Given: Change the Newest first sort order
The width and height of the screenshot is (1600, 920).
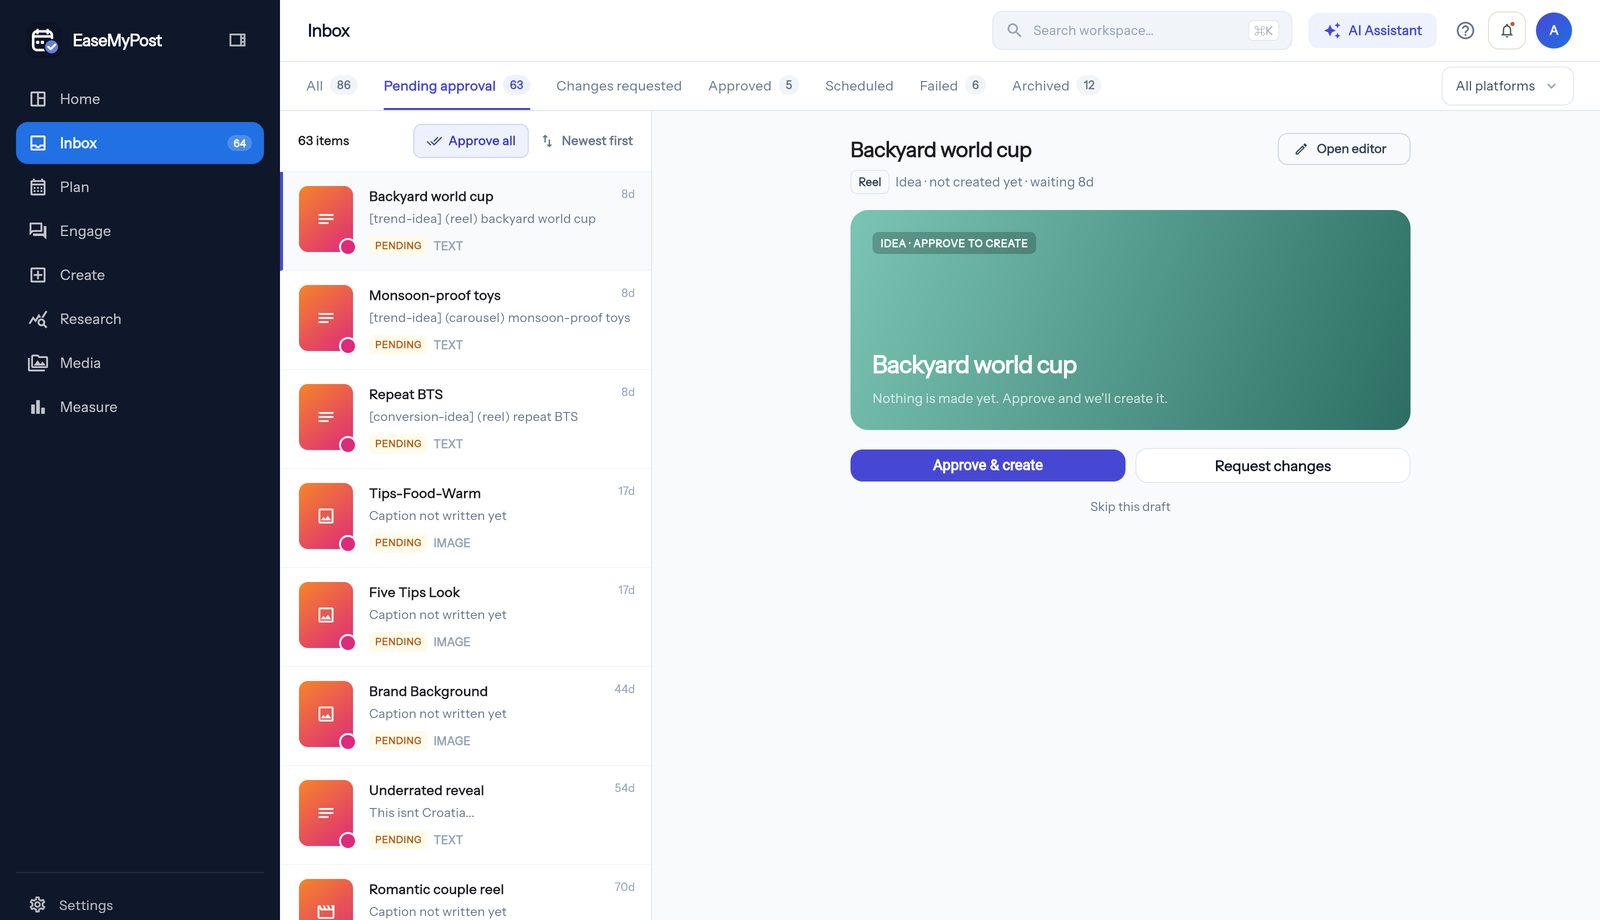Looking at the screenshot, I should coord(587,141).
